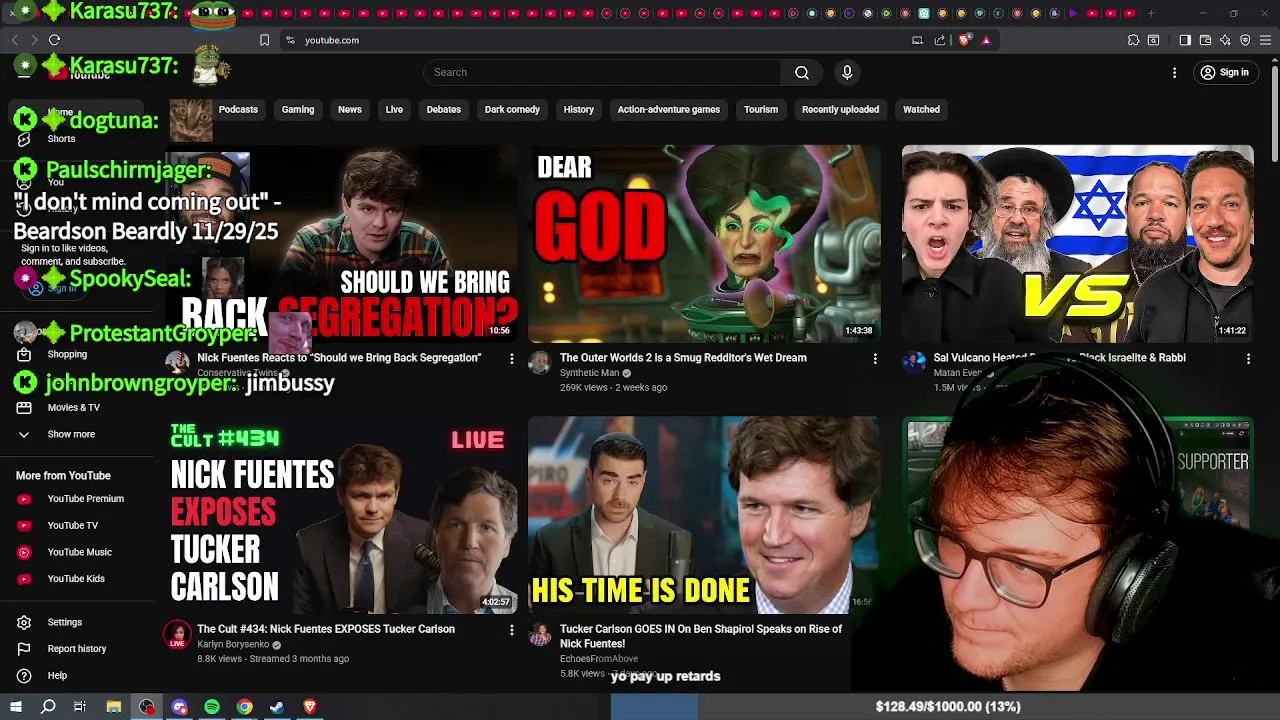Open Brave Wallet icon in toolbar

pyautogui.click(x=1205, y=40)
